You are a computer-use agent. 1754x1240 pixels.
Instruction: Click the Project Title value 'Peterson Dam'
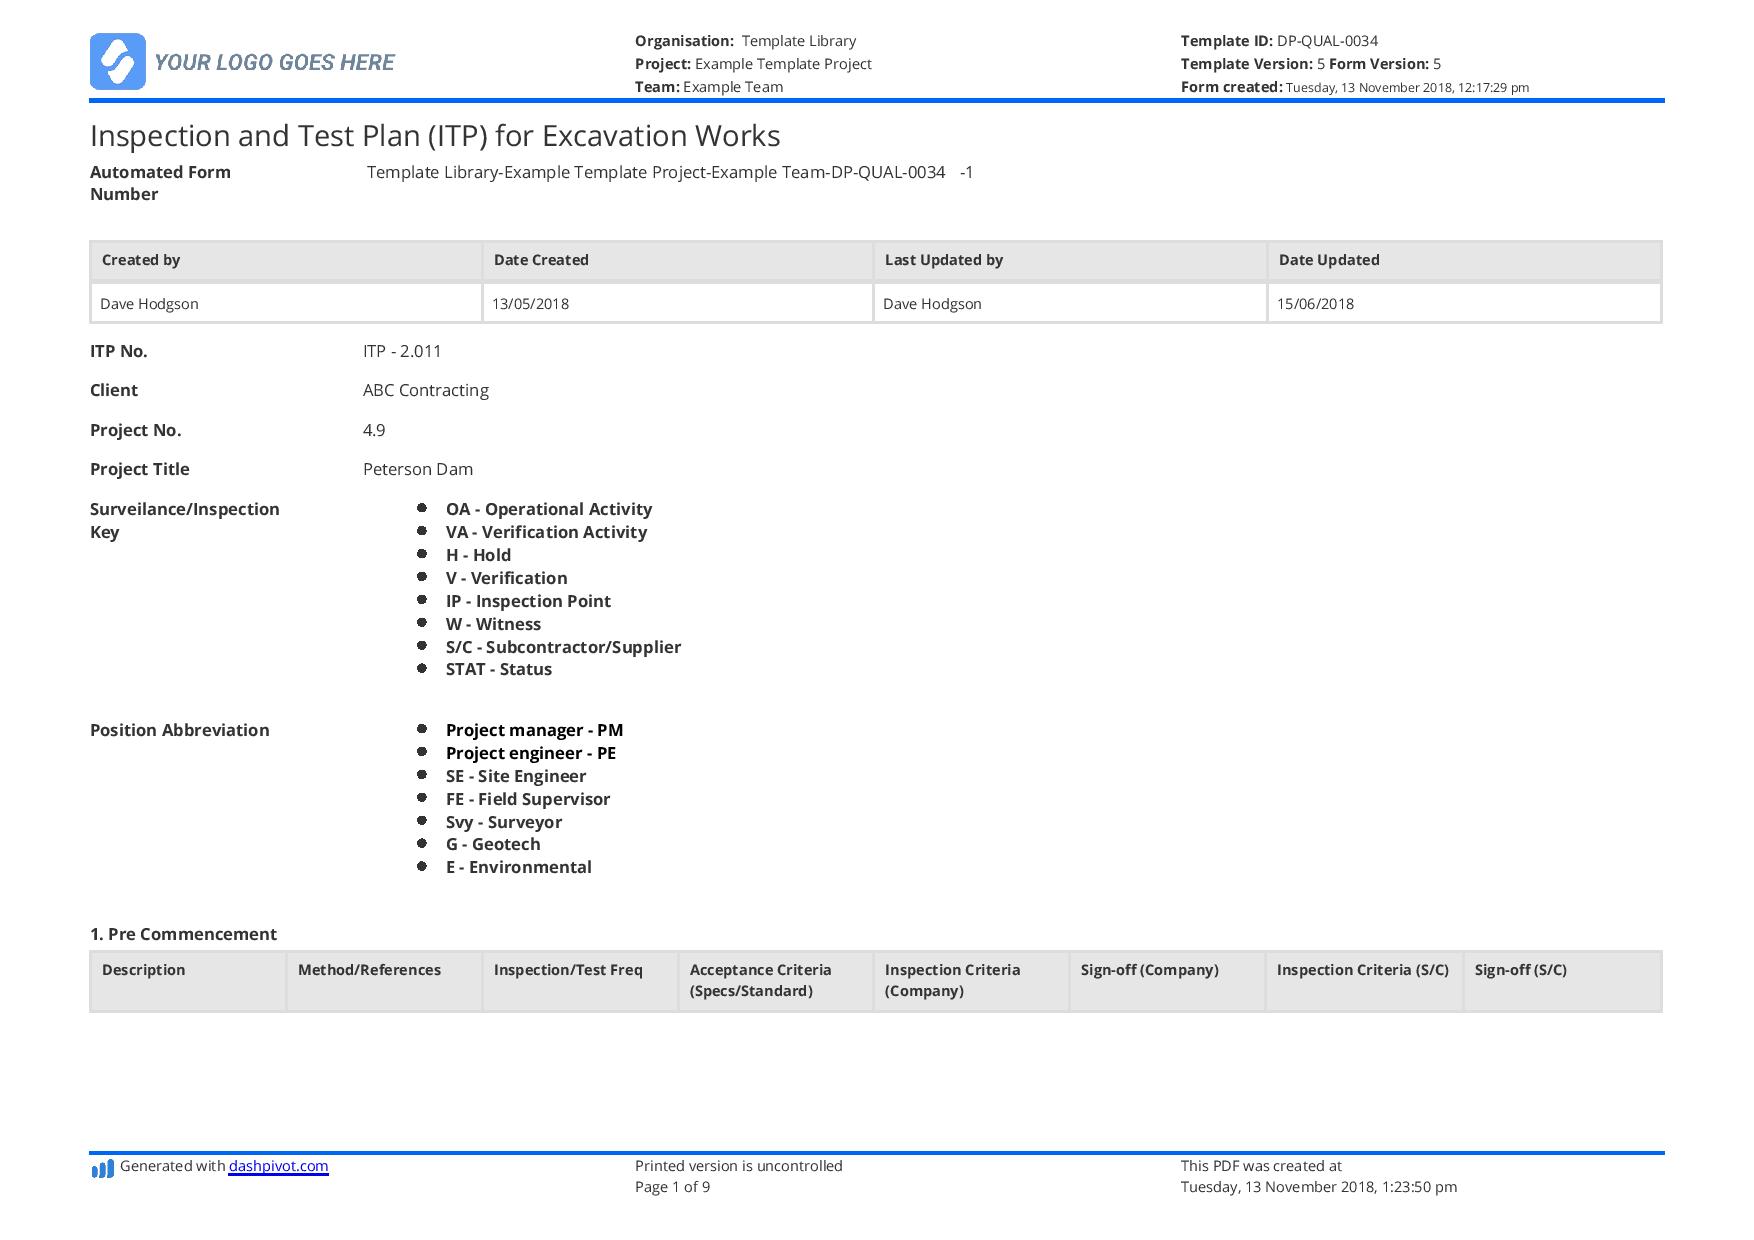click(418, 469)
